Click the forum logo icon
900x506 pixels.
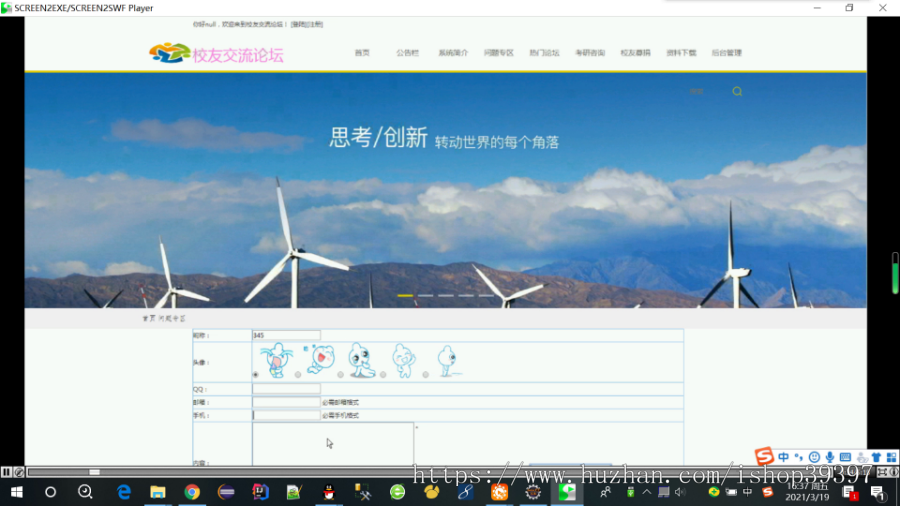point(169,53)
